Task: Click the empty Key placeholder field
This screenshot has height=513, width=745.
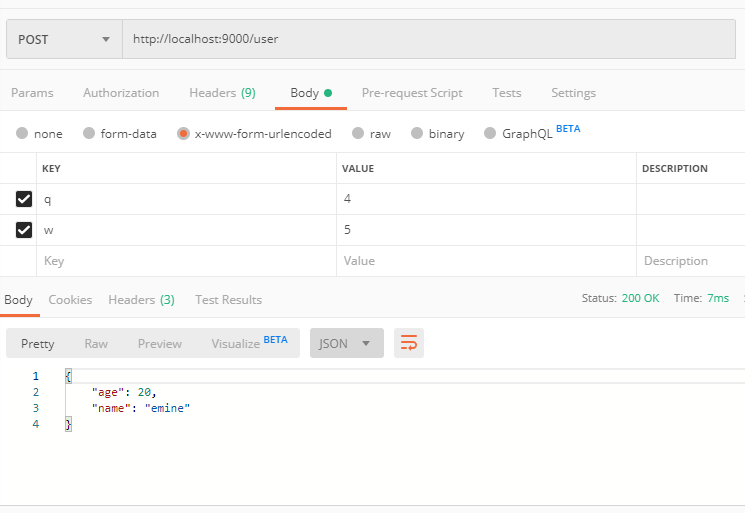Action: (x=186, y=261)
